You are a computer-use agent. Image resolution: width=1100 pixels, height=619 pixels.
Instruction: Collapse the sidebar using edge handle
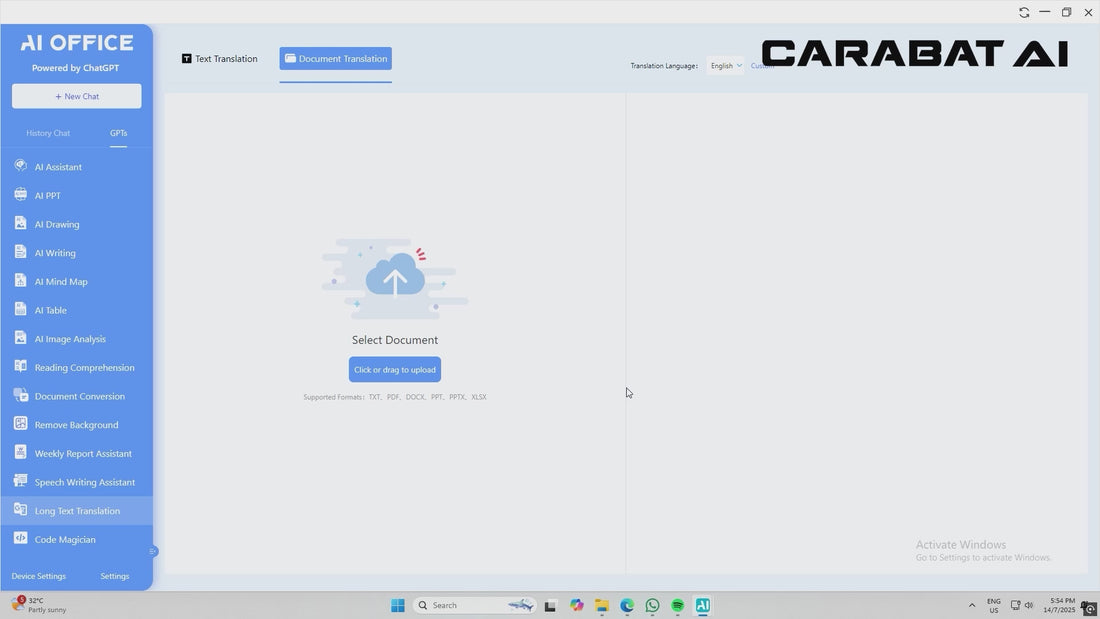tap(153, 551)
